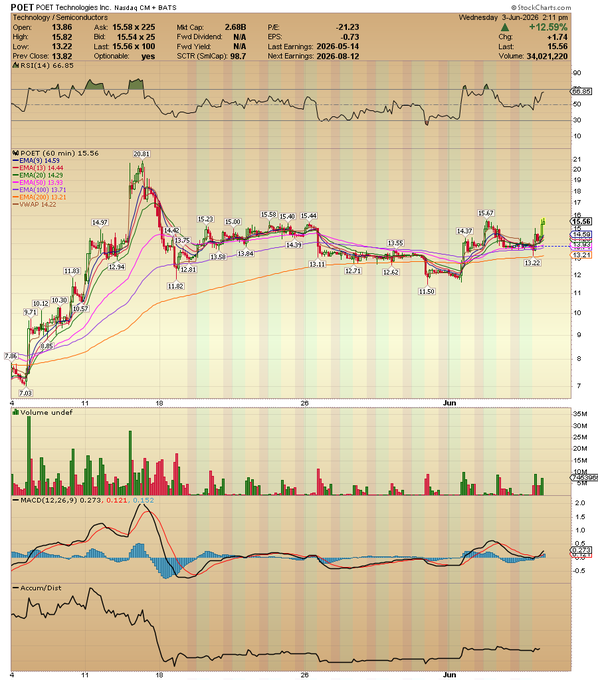Click the Next Earnings date 2026-08-12
This screenshot has width=598, height=680.
(x=338, y=56)
